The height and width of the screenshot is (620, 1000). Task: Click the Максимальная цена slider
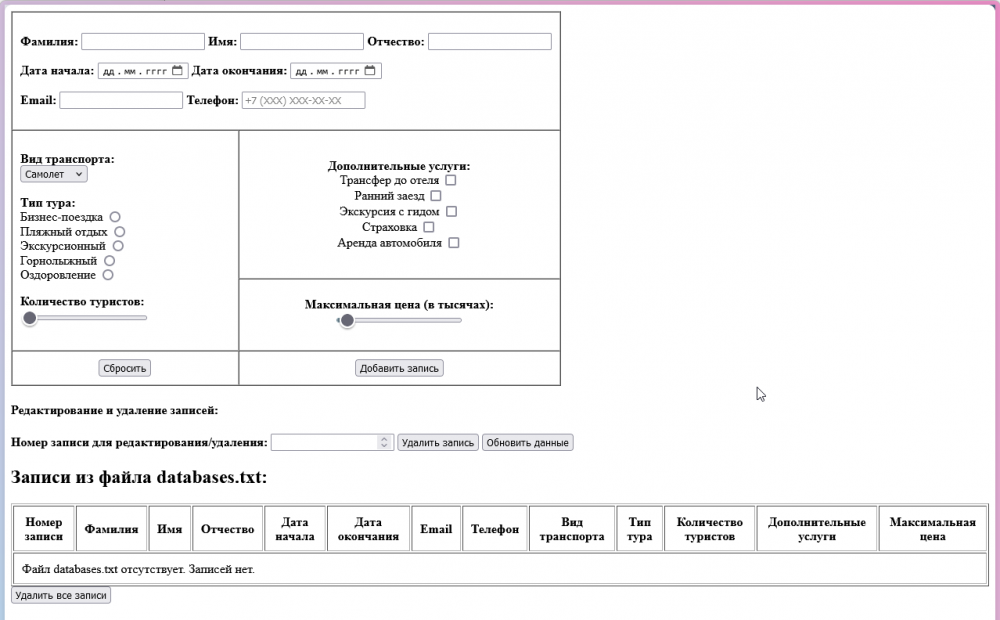pyautogui.click(x=399, y=321)
